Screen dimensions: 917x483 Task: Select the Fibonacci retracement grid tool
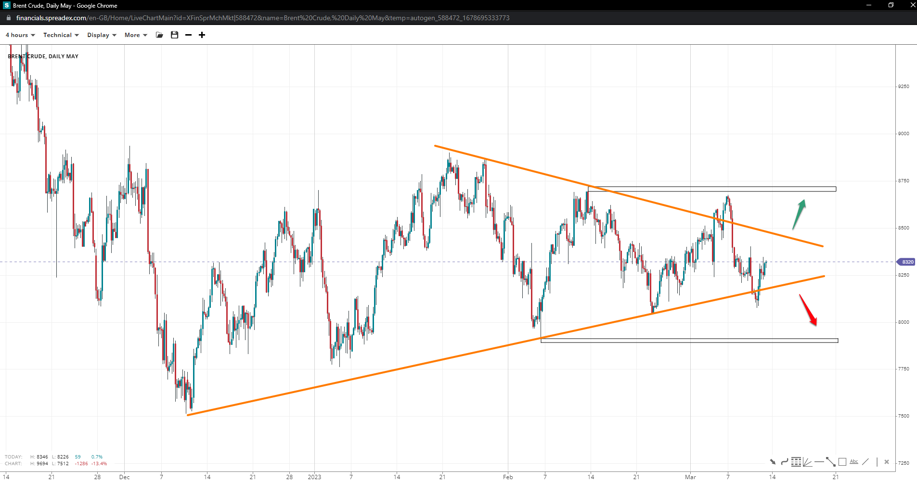pyautogui.click(x=796, y=462)
